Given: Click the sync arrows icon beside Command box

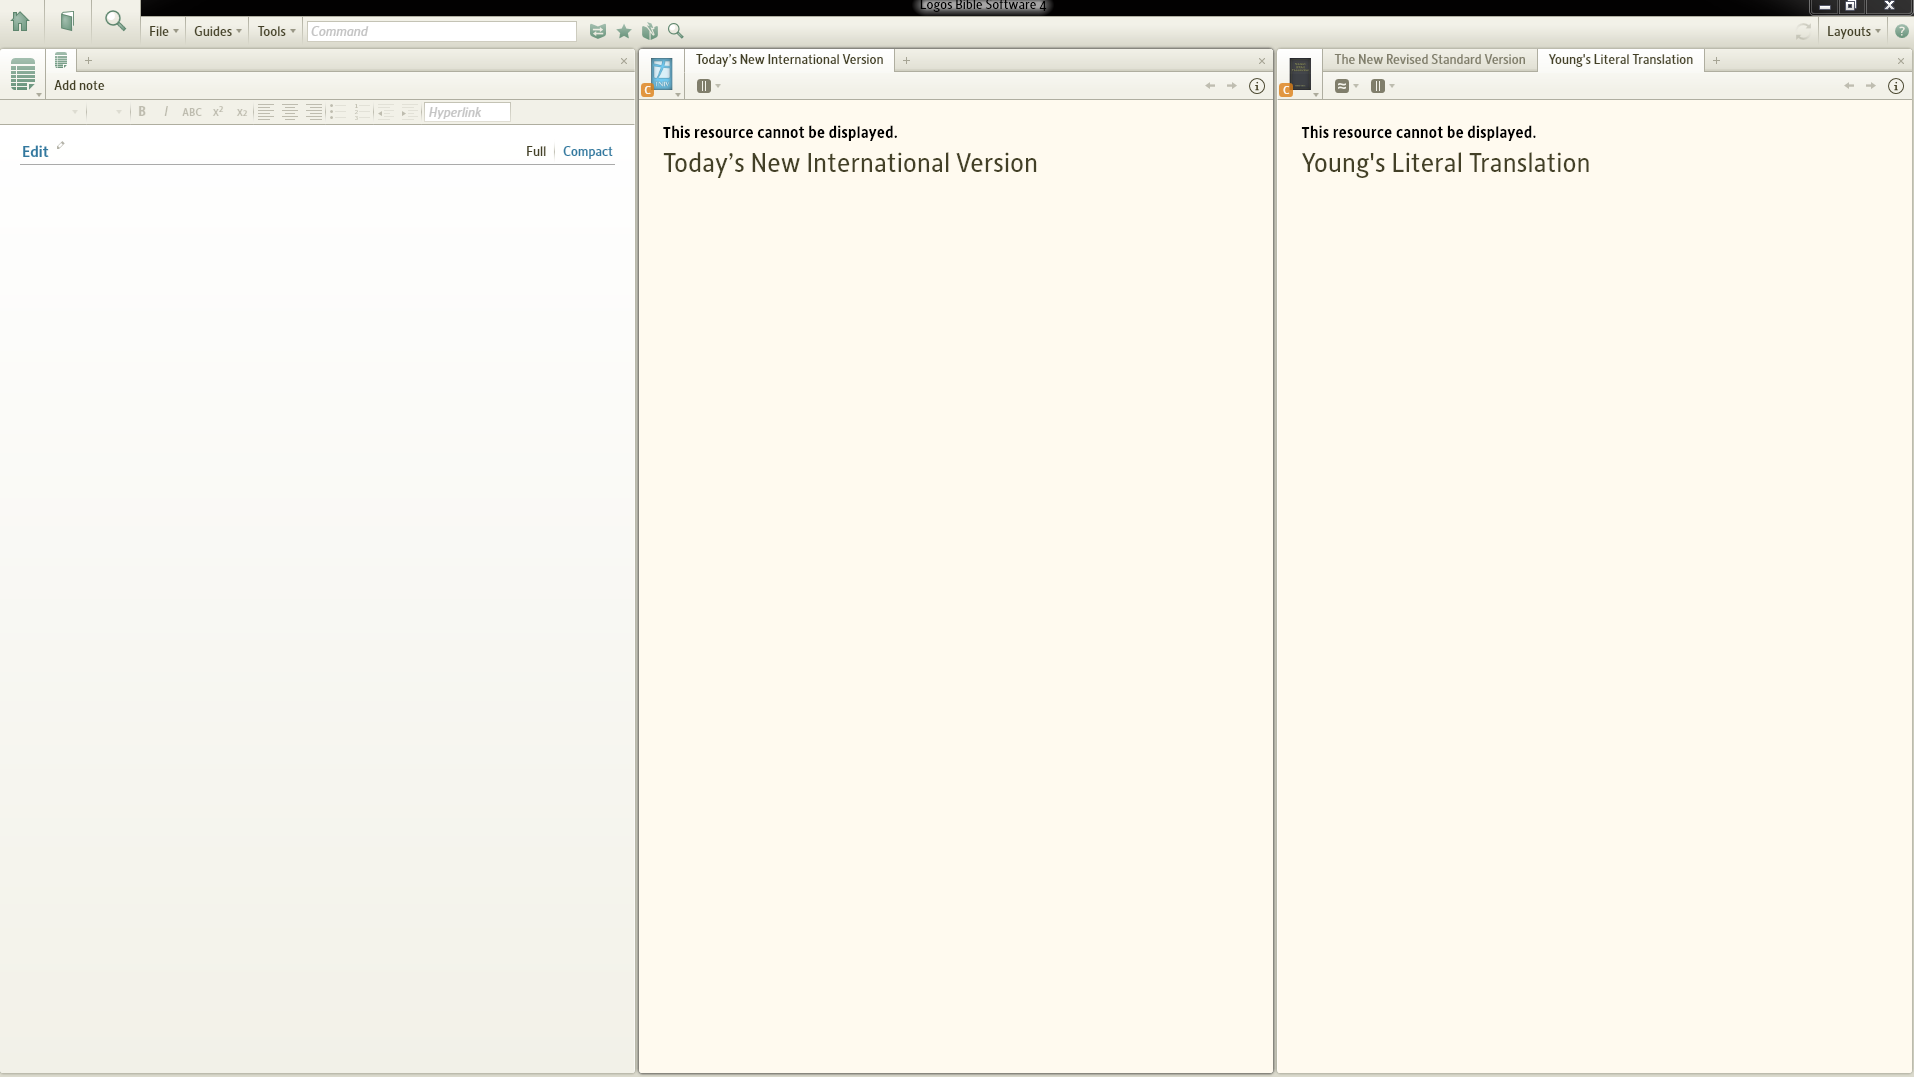Looking at the screenshot, I should coord(598,32).
